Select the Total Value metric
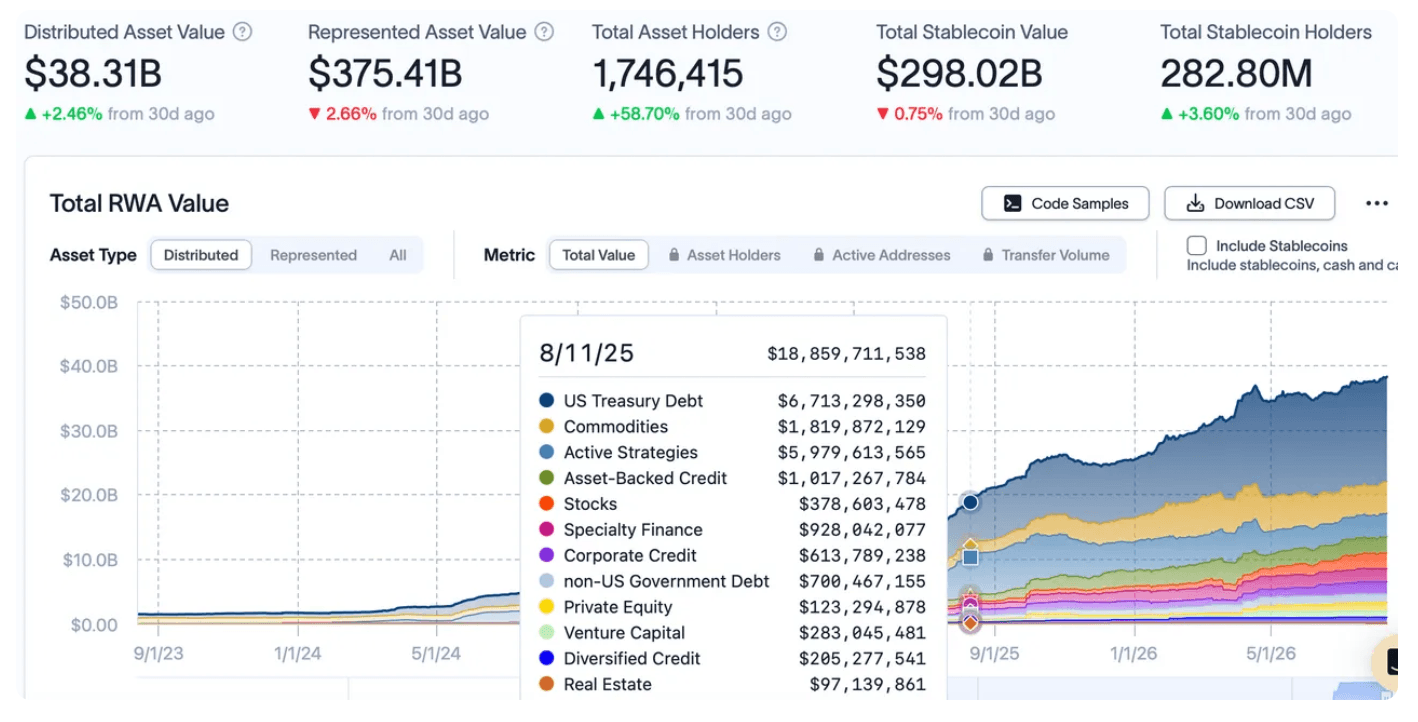 [598, 255]
